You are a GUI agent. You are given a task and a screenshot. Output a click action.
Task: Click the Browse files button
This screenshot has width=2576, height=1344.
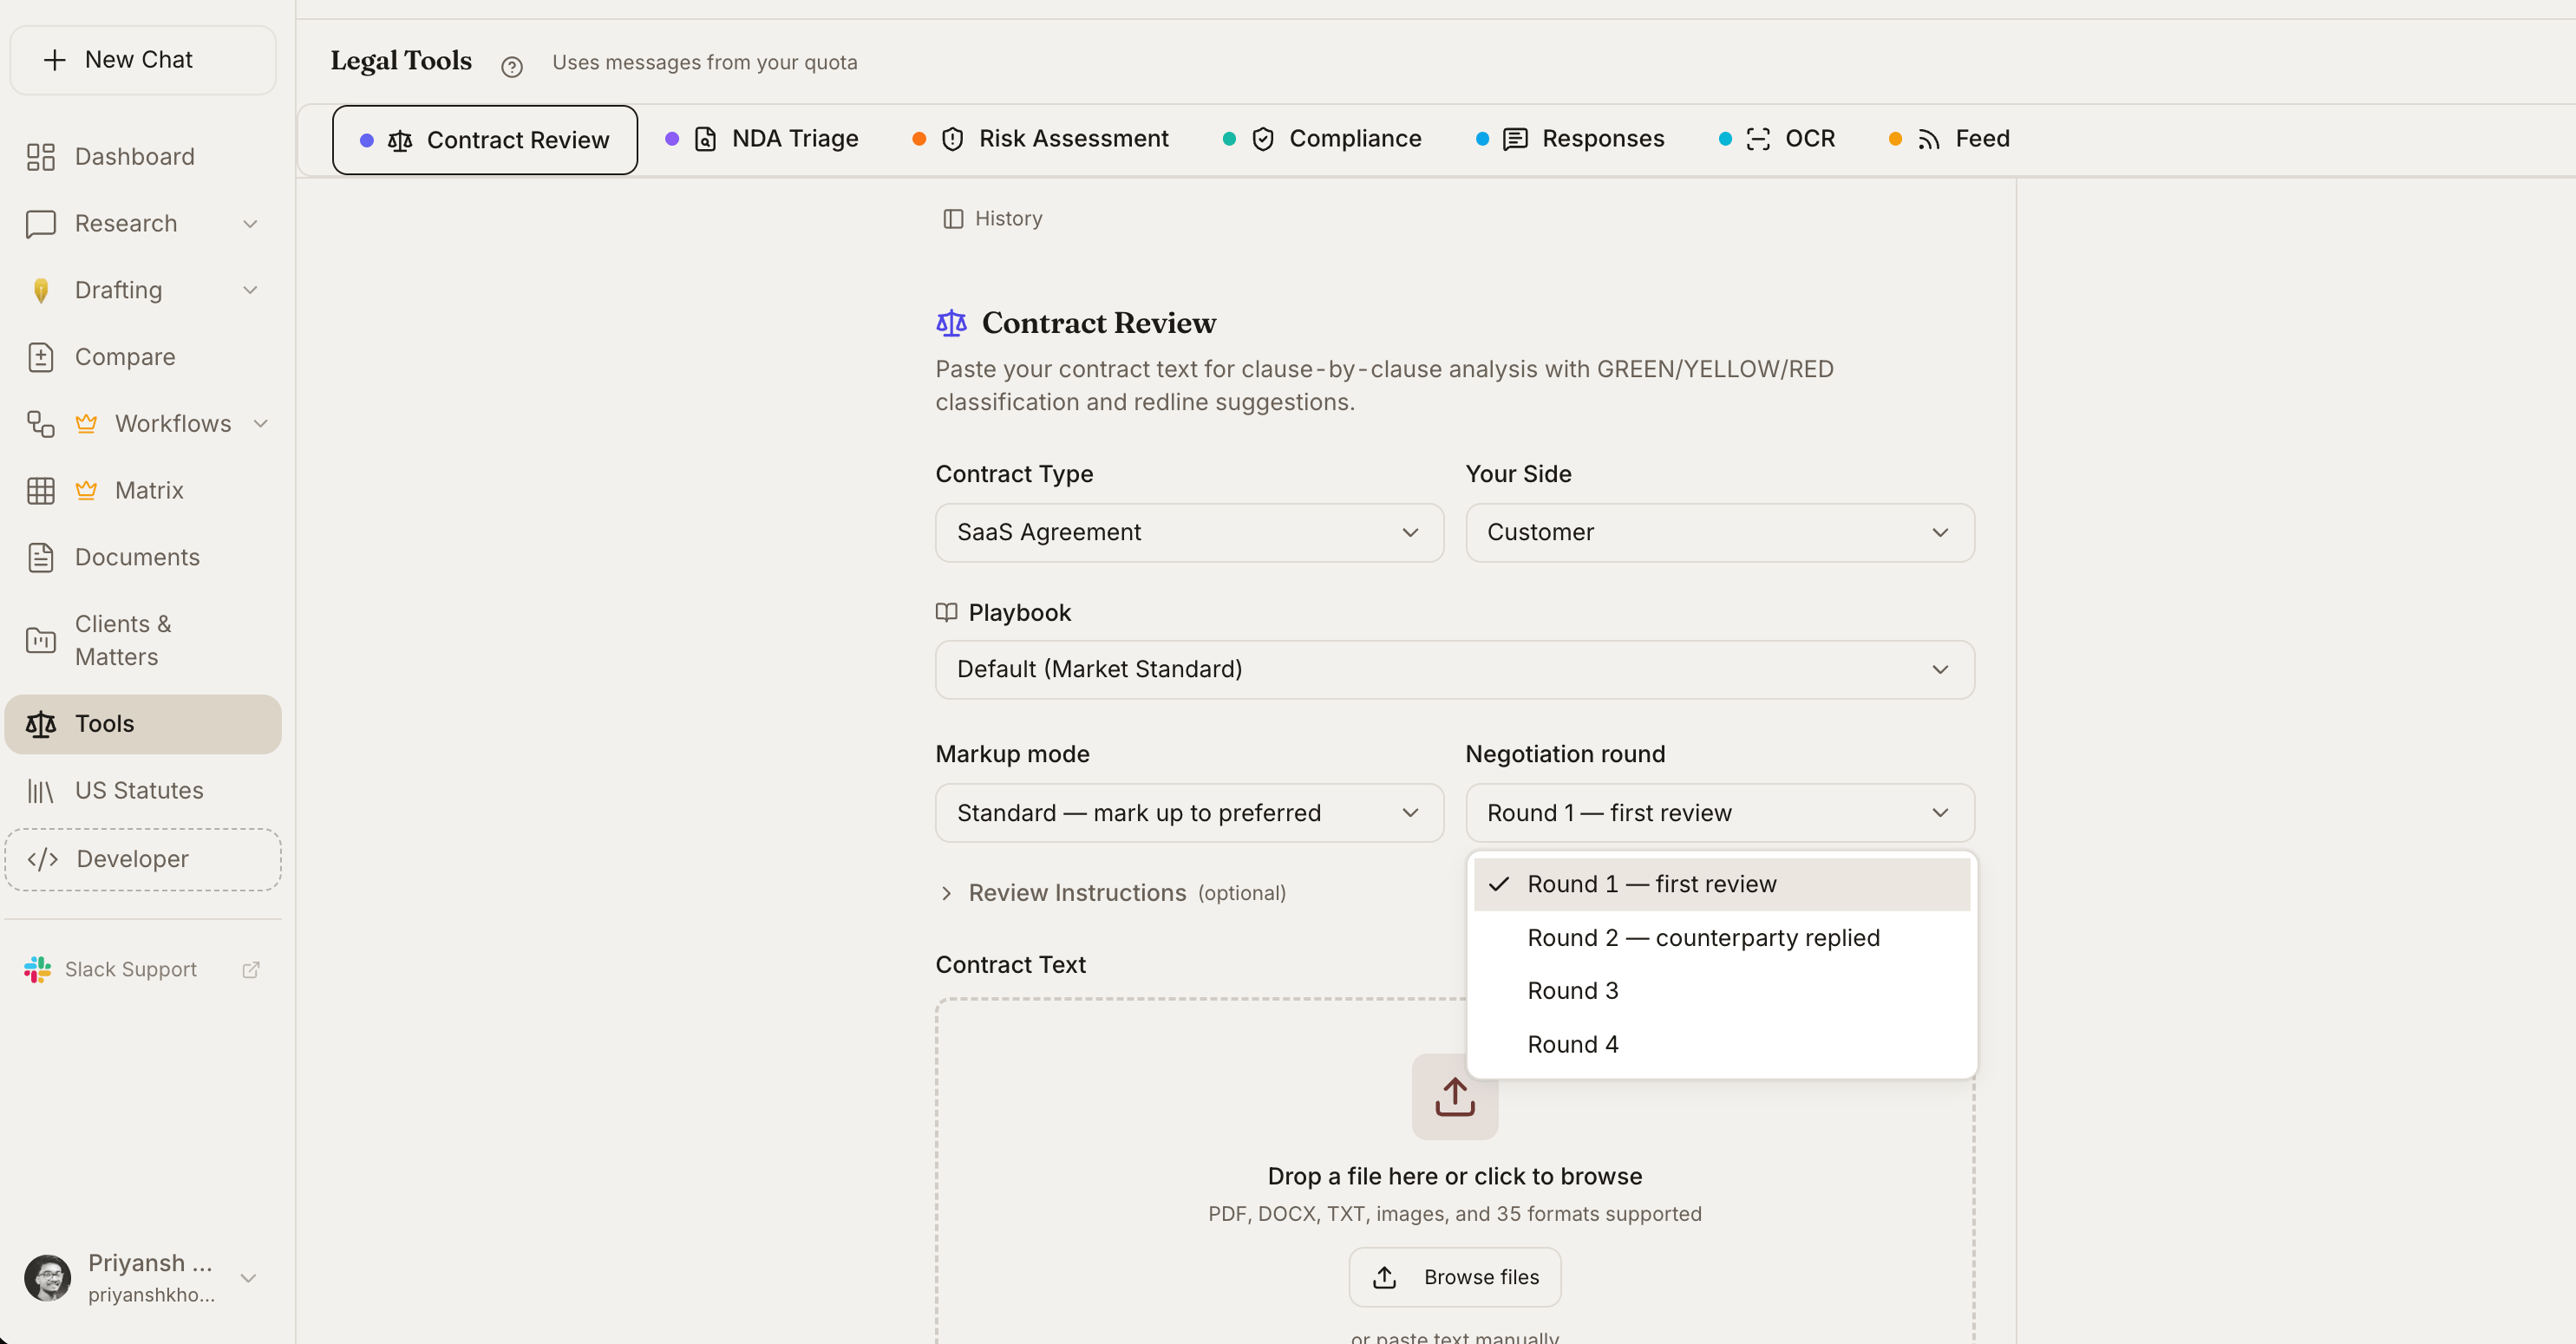pos(1455,1277)
